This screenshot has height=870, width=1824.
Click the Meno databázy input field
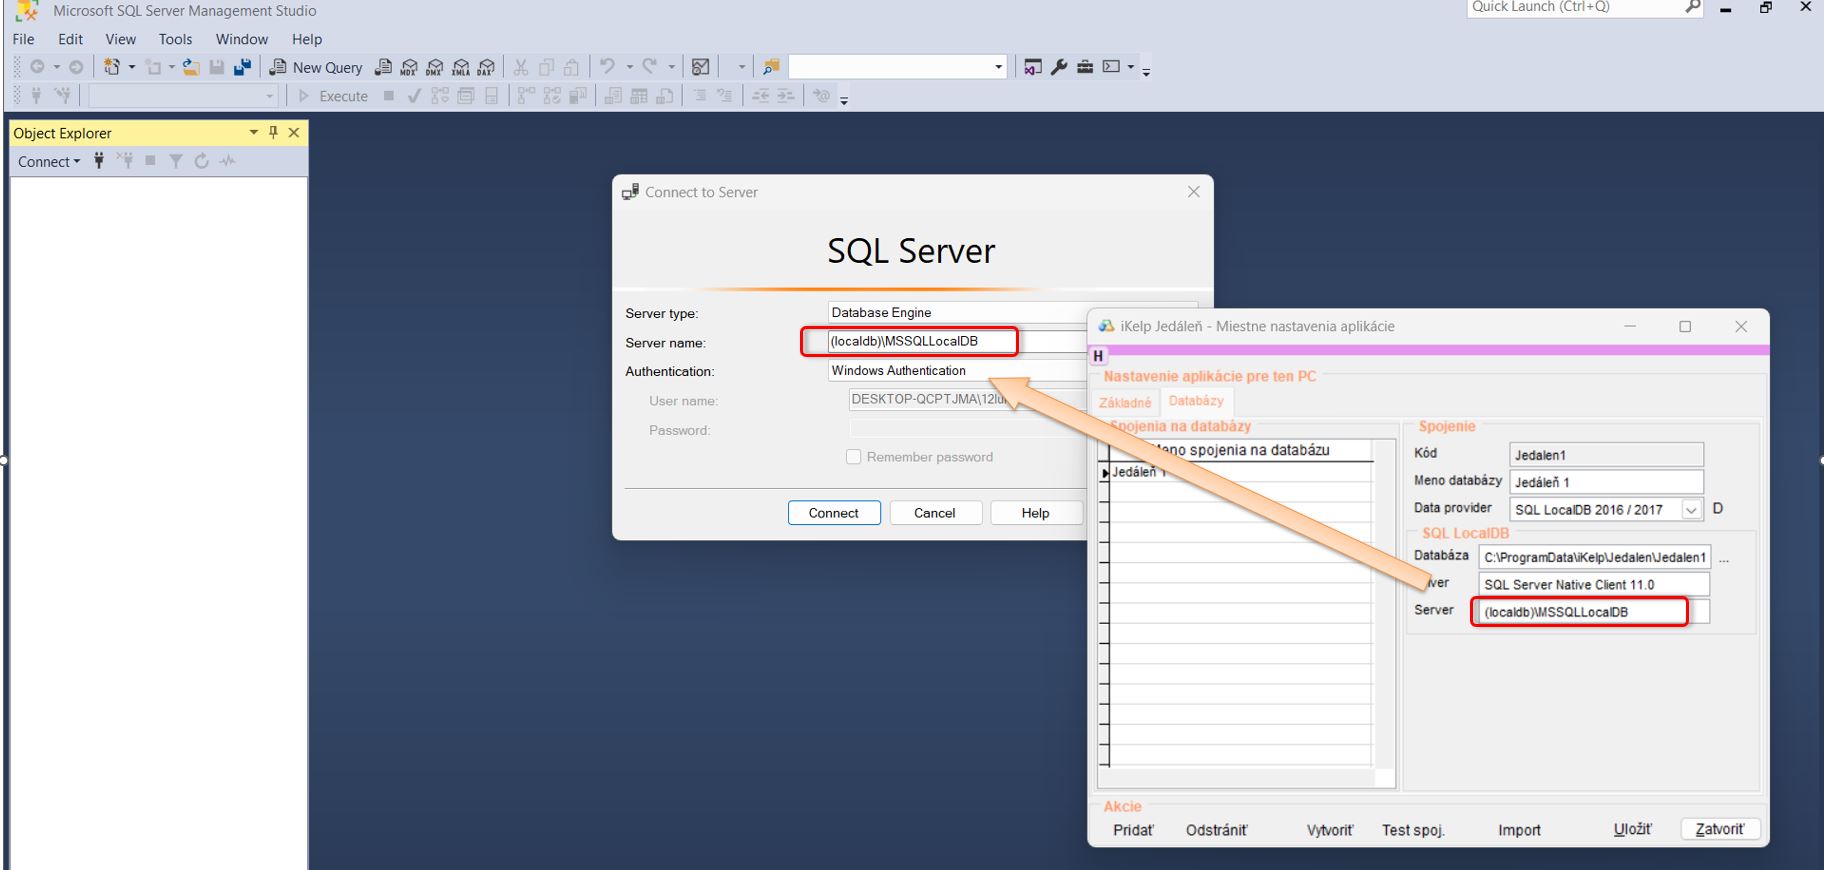[x=1605, y=482]
